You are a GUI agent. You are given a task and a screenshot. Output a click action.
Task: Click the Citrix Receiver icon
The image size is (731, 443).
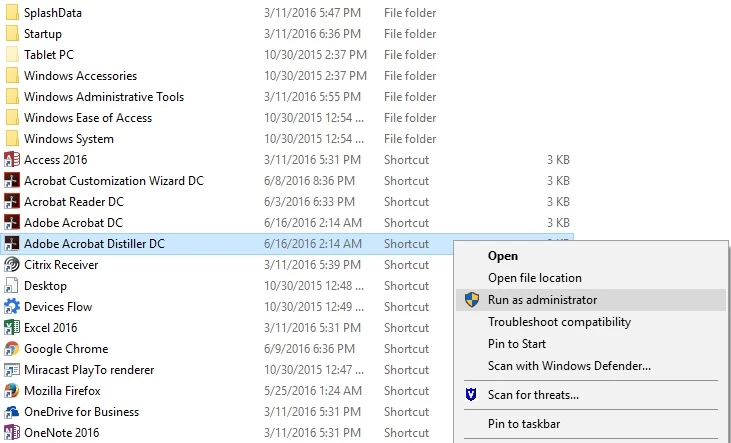pyautogui.click(x=12, y=264)
